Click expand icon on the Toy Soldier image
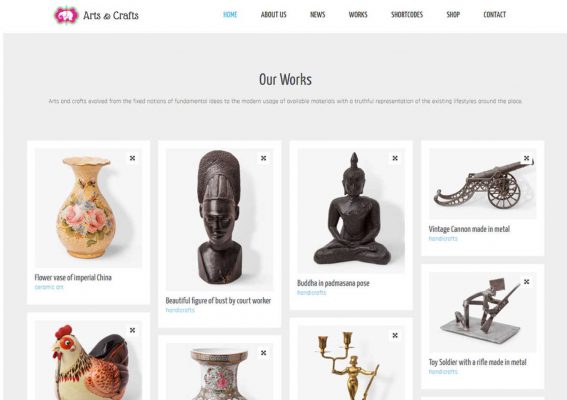The width and height of the screenshot is (567, 400). 526,281
